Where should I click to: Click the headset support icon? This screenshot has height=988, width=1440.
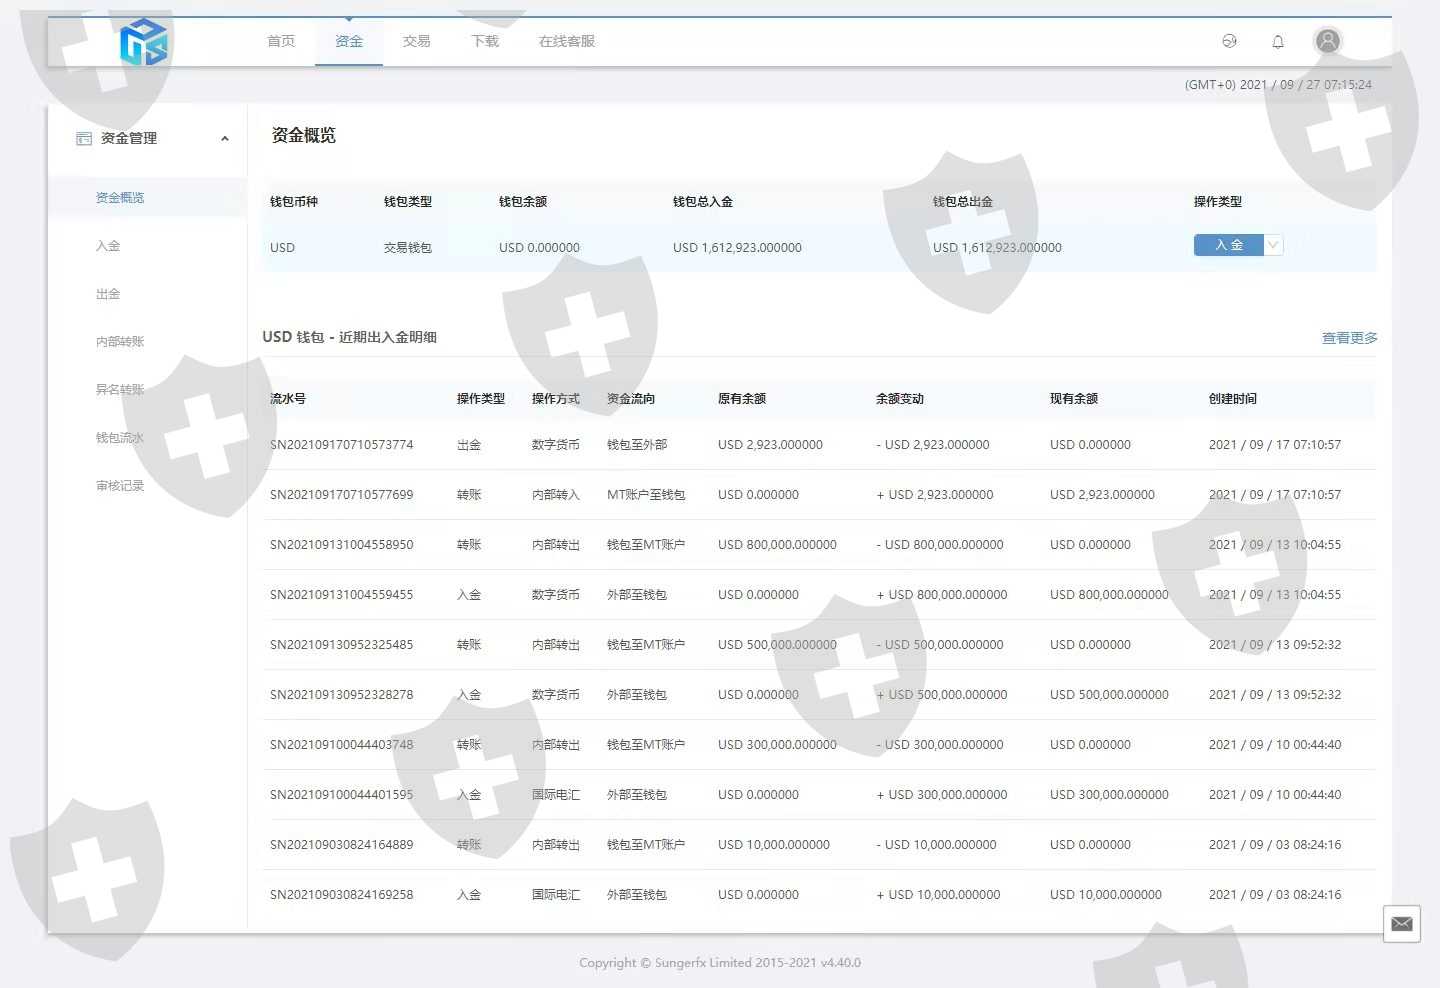pyautogui.click(x=1230, y=41)
